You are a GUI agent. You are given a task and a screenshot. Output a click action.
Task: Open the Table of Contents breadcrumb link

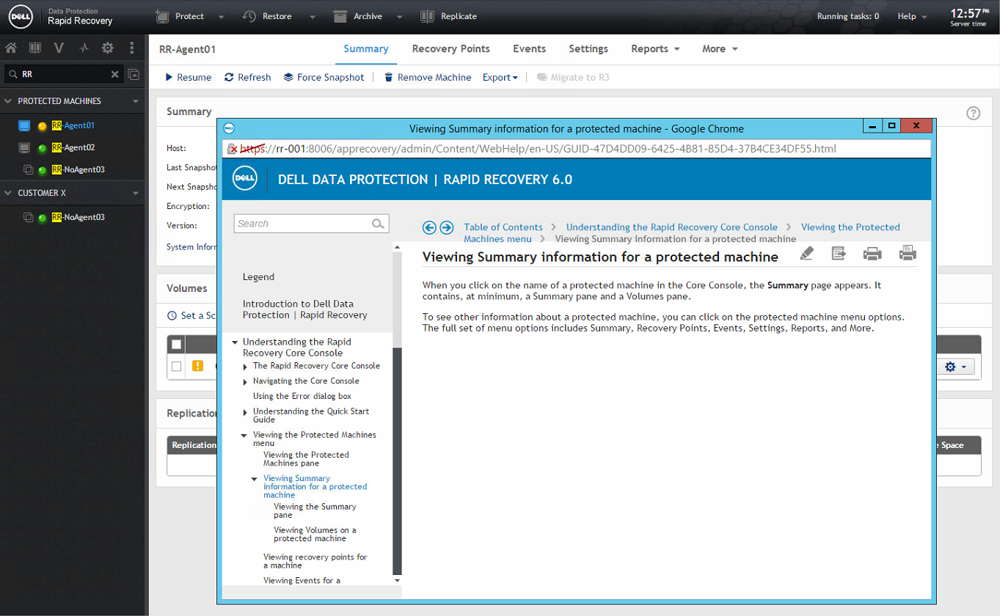pyautogui.click(x=503, y=227)
